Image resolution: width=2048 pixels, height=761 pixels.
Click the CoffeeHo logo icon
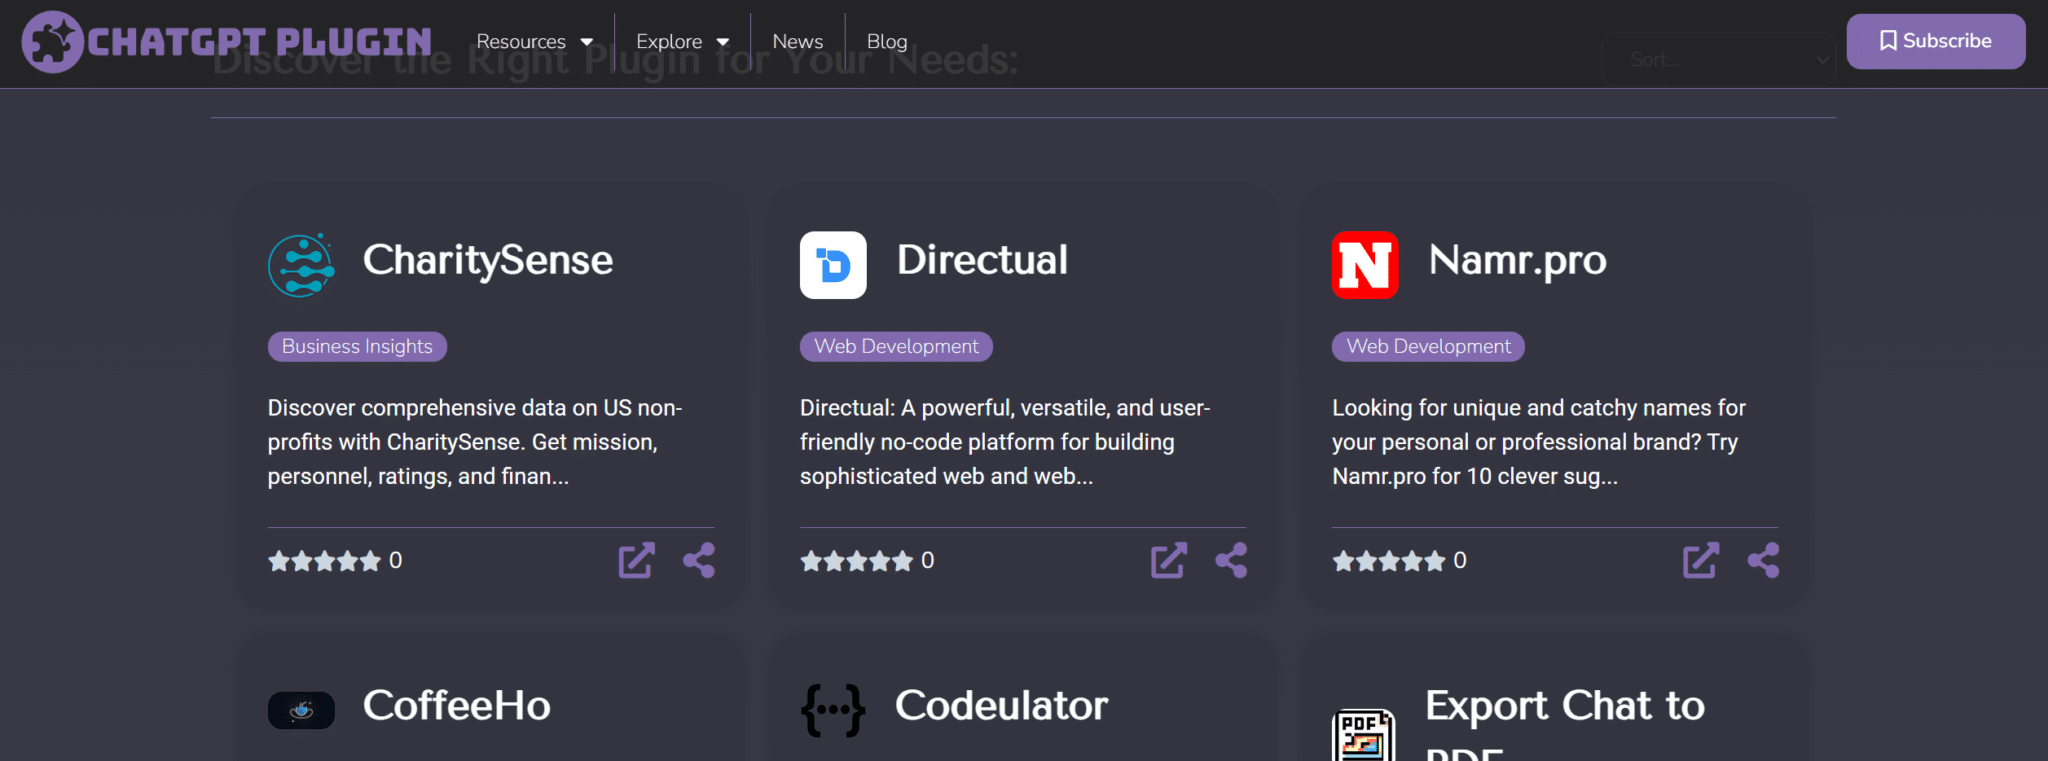(x=301, y=710)
